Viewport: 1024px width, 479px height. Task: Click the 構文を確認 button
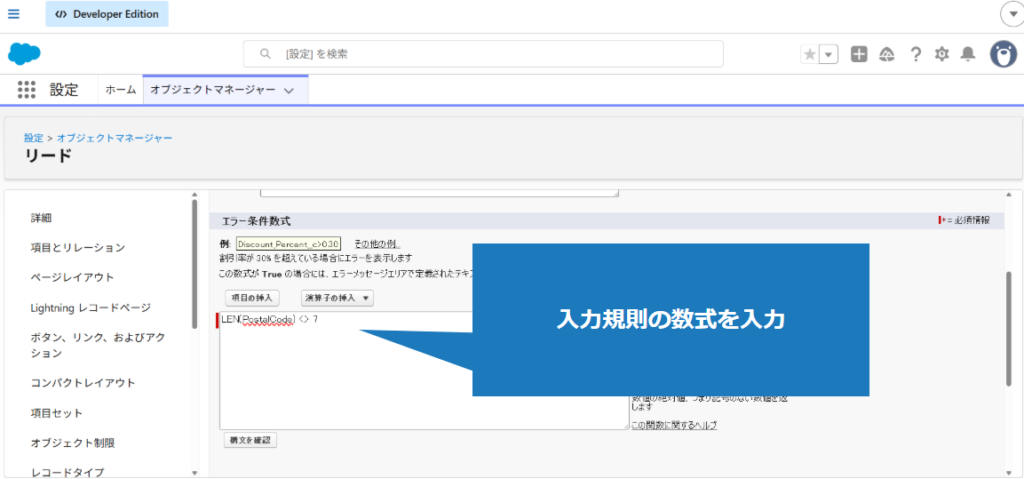[250, 440]
